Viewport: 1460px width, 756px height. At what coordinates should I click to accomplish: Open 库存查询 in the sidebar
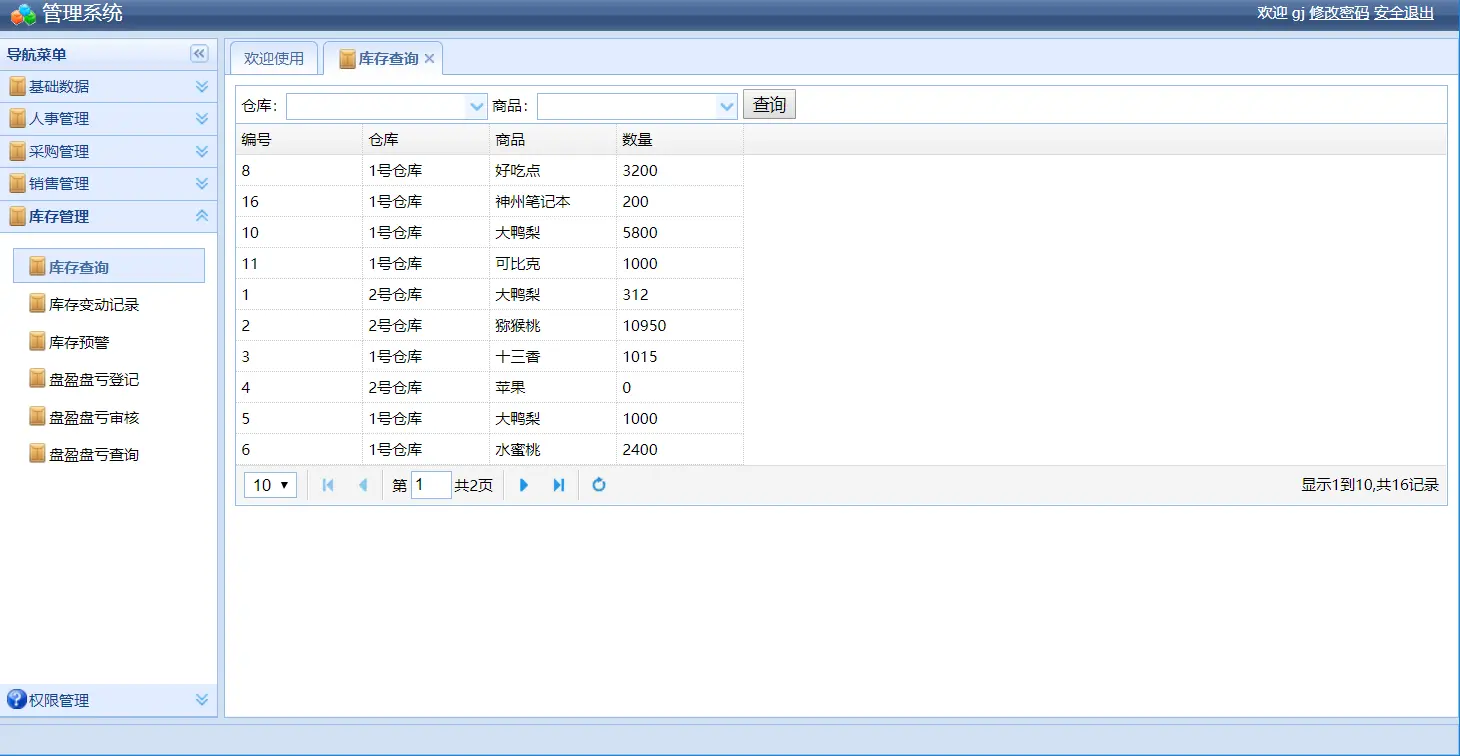point(109,267)
